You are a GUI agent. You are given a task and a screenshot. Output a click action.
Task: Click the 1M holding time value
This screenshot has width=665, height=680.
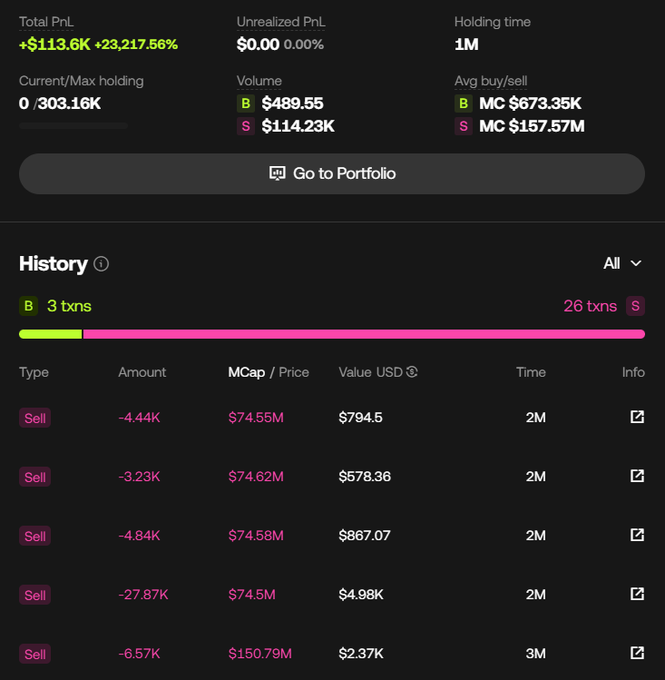coord(467,44)
